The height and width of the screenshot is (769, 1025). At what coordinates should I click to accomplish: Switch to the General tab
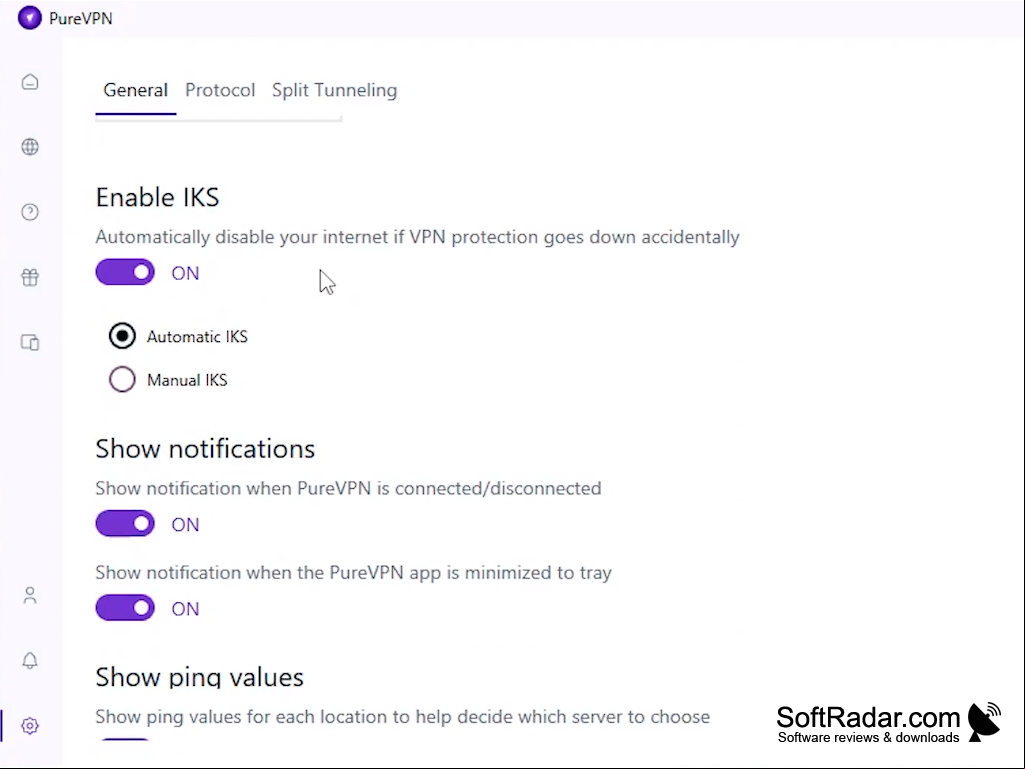pos(135,90)
